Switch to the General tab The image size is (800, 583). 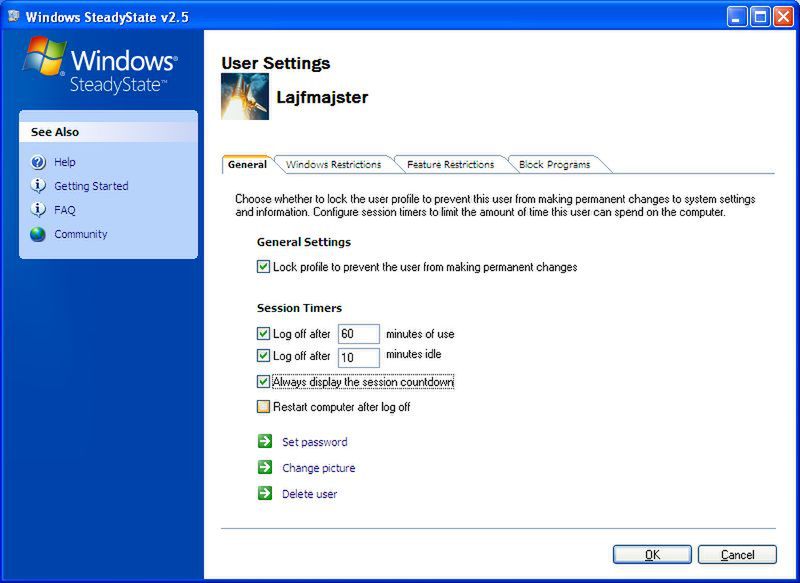(247, 164)
